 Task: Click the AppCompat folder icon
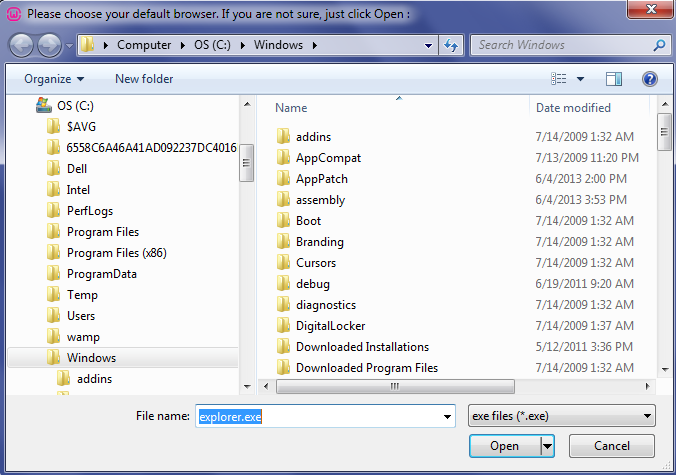point(283,158)
